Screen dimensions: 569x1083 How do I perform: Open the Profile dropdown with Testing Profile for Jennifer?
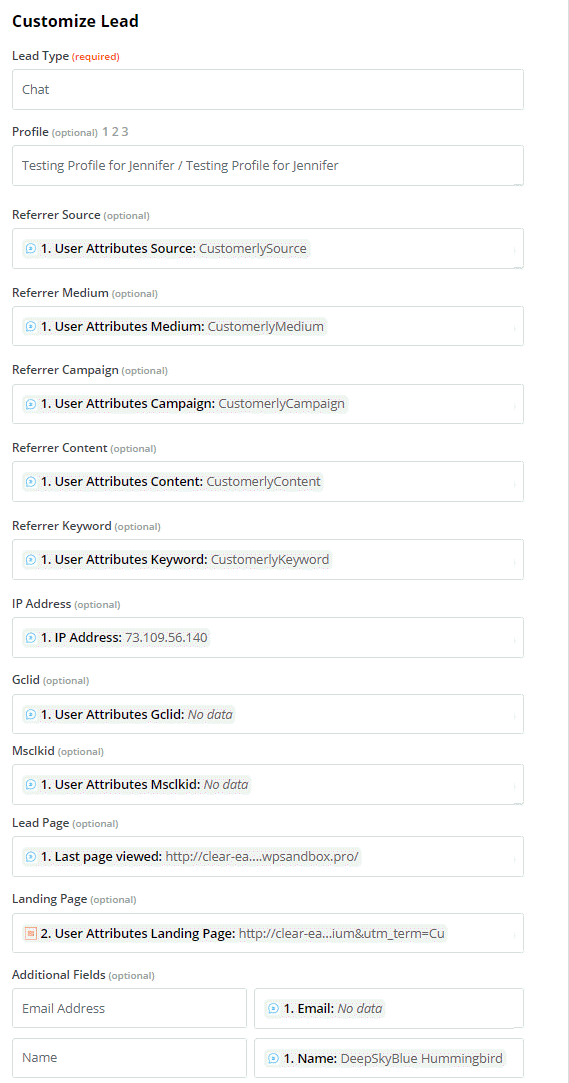[x=268, y=165]
